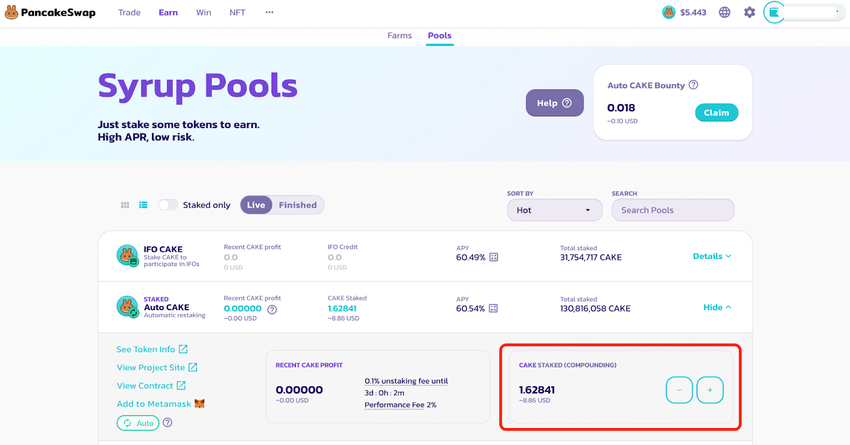The width and height of the screenshot is (850, 445).
Task: Open Sort By Hot dropdown
Action: click(x=554, y=210)
